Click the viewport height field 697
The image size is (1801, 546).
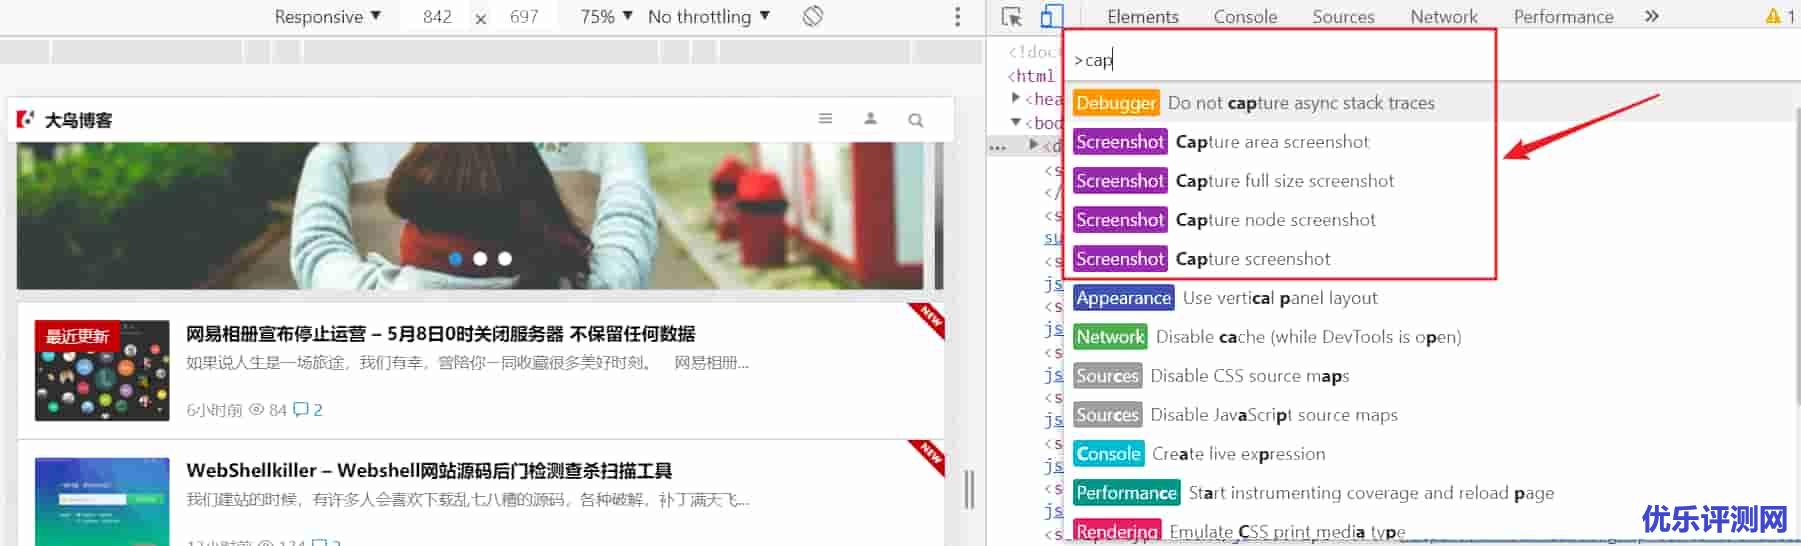[524, 16]
